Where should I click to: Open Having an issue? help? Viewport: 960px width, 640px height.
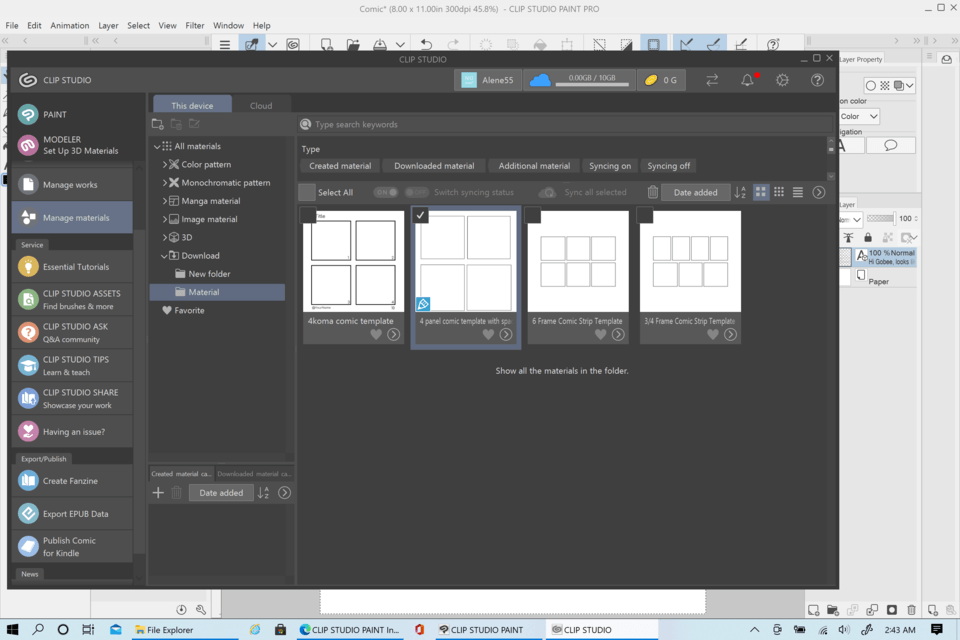(x=72, y=432)
